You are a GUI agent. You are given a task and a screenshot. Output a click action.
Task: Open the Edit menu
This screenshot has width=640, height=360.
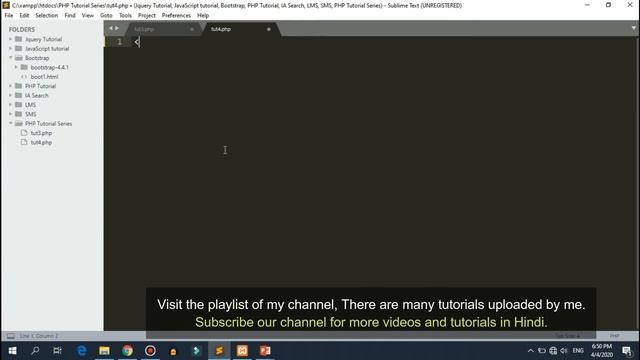click(x=24, y=16)
